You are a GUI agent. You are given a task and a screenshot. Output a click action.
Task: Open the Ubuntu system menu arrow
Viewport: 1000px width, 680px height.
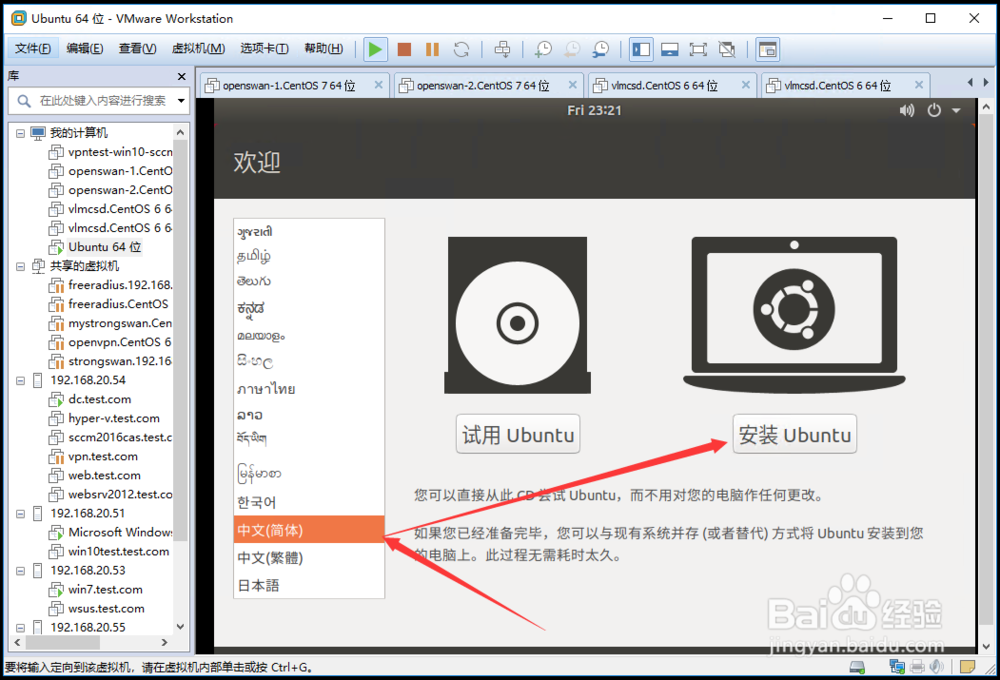pos(956,110)
